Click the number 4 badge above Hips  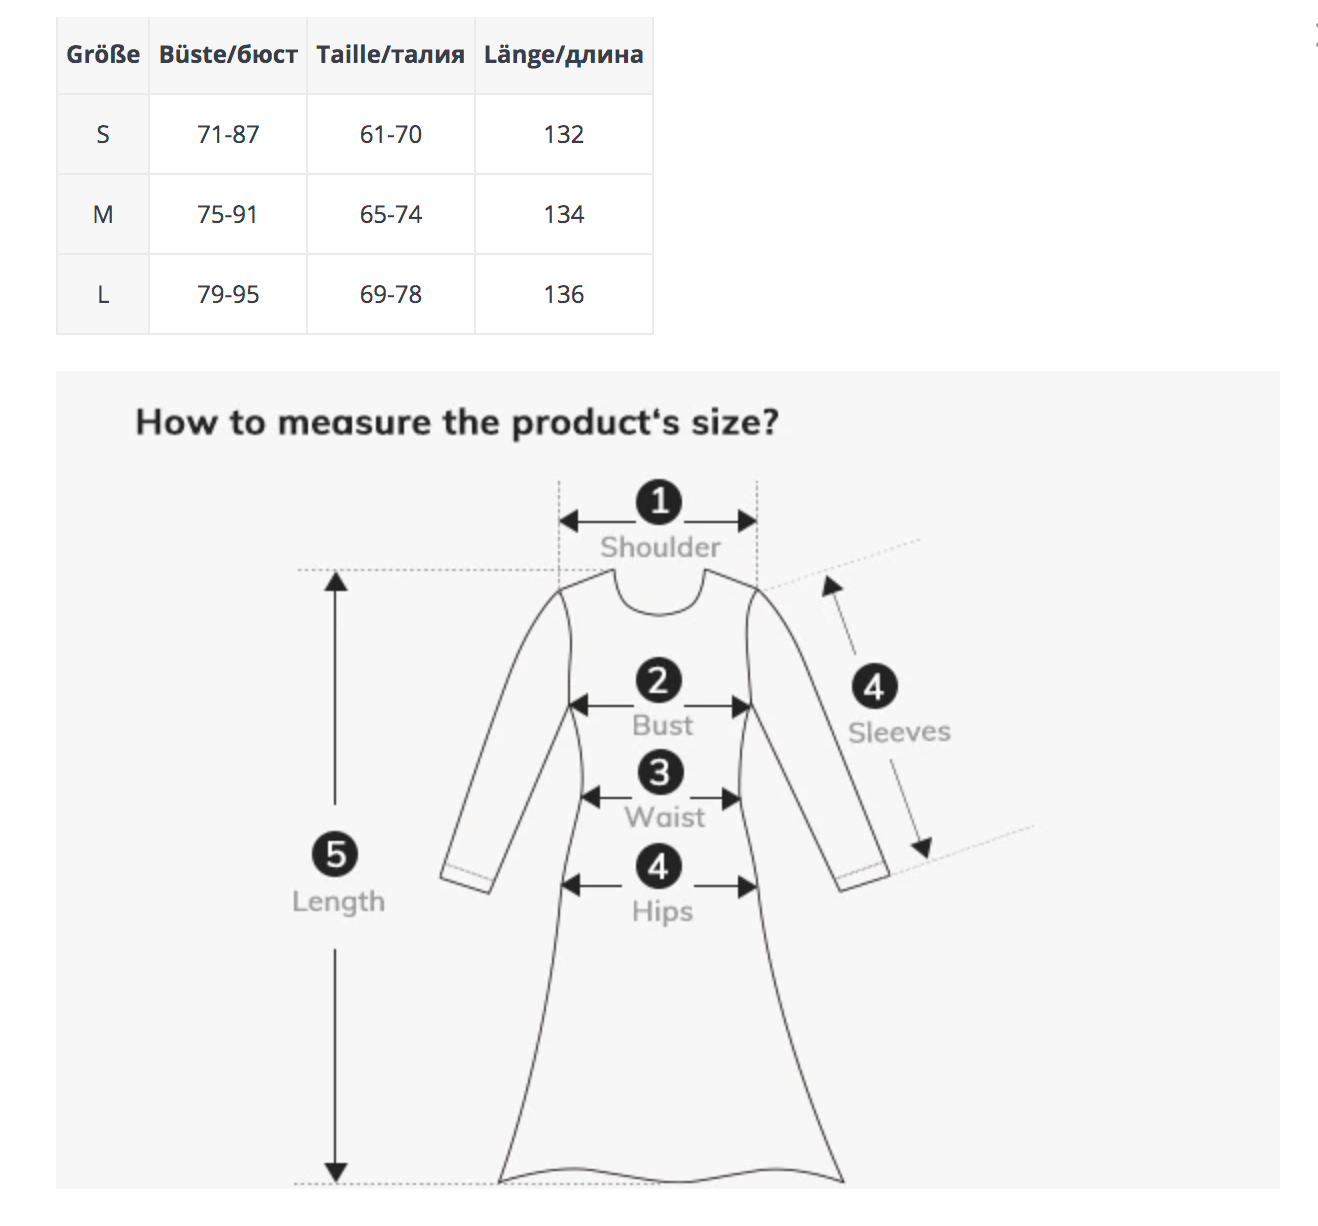(x=658, y=867)
